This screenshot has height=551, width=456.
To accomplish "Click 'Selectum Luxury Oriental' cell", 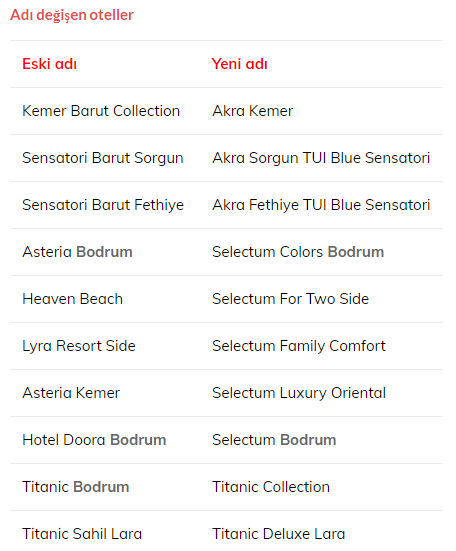I will point(299,393).
